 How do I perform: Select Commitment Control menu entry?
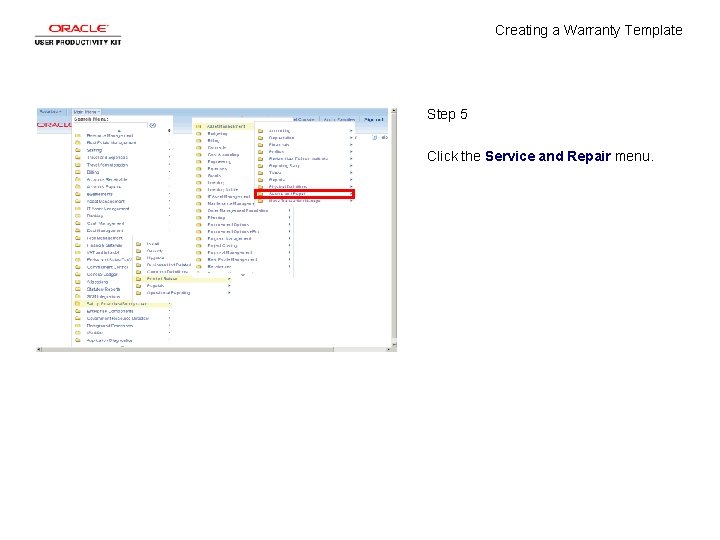click(107, 267)
